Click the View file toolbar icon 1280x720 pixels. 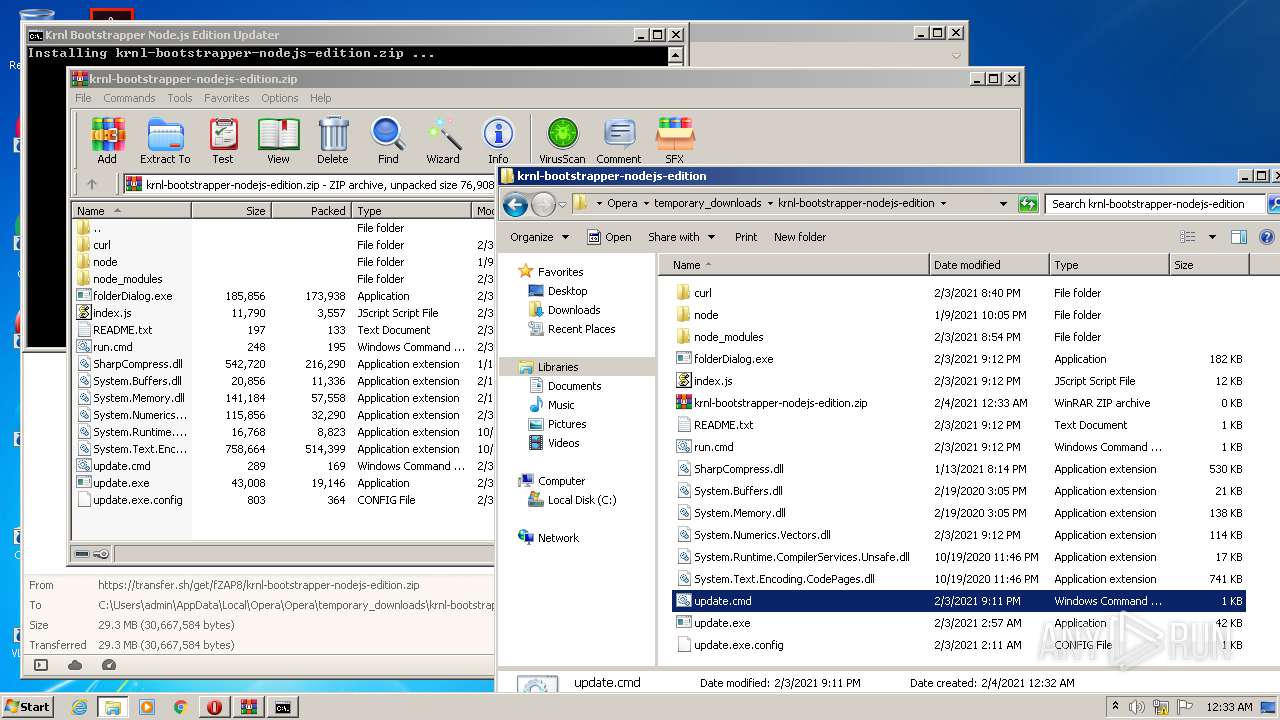pos(278,140)
